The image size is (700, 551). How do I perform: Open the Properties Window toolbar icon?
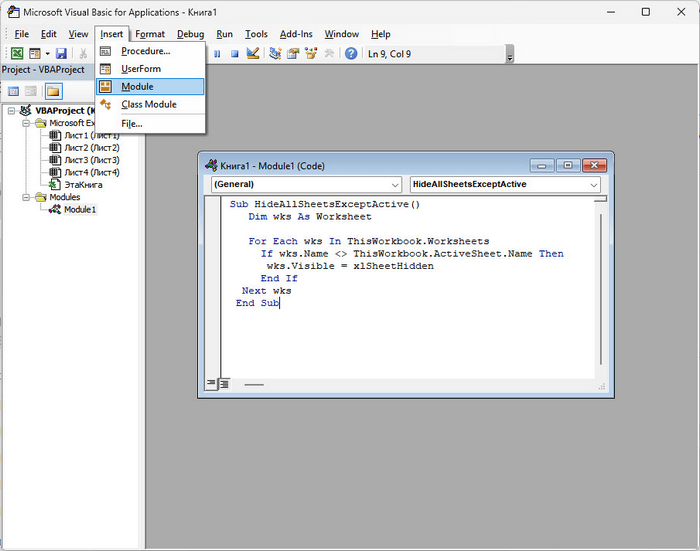(x=293, y=53)
